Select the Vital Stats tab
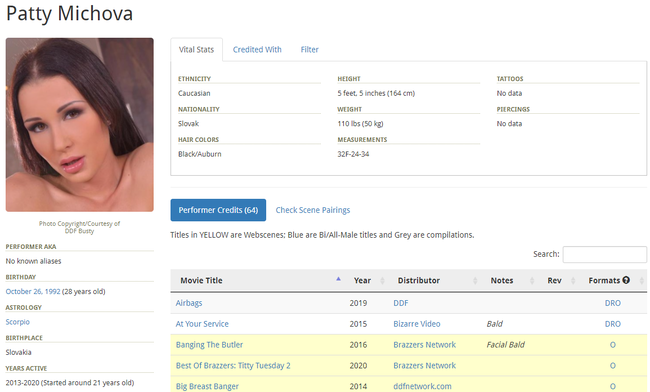Image resolution: width=650 pixels, height=392 pixels. [196, 50]
